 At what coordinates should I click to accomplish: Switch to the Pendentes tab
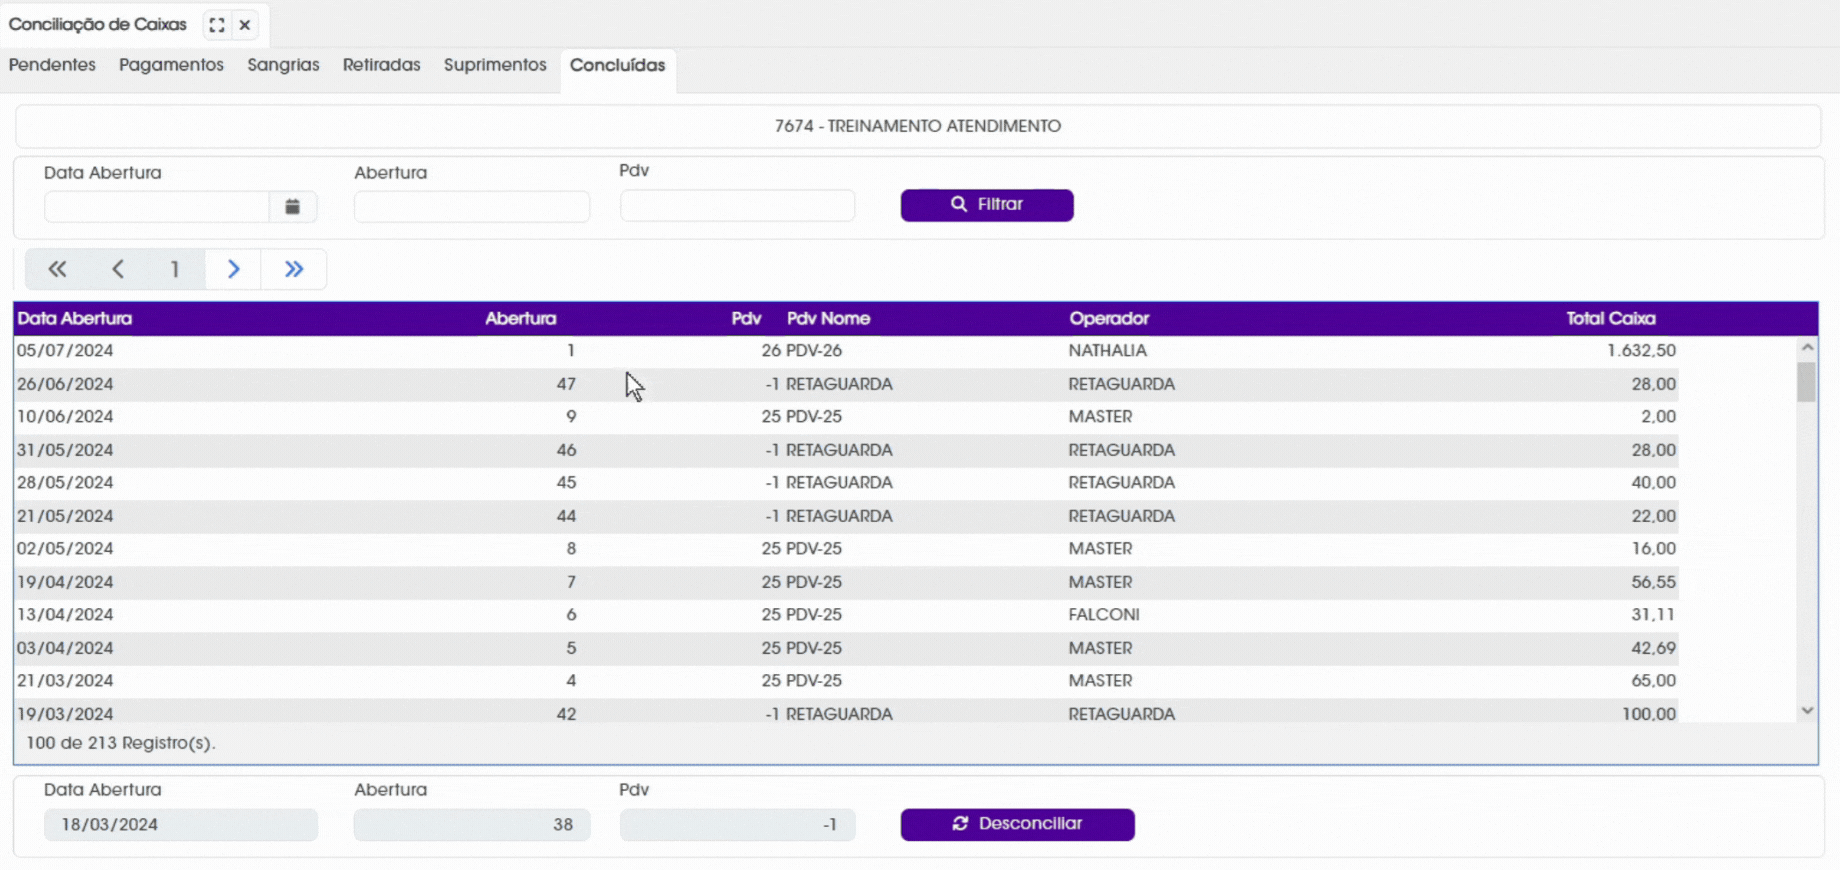point(52,65)
